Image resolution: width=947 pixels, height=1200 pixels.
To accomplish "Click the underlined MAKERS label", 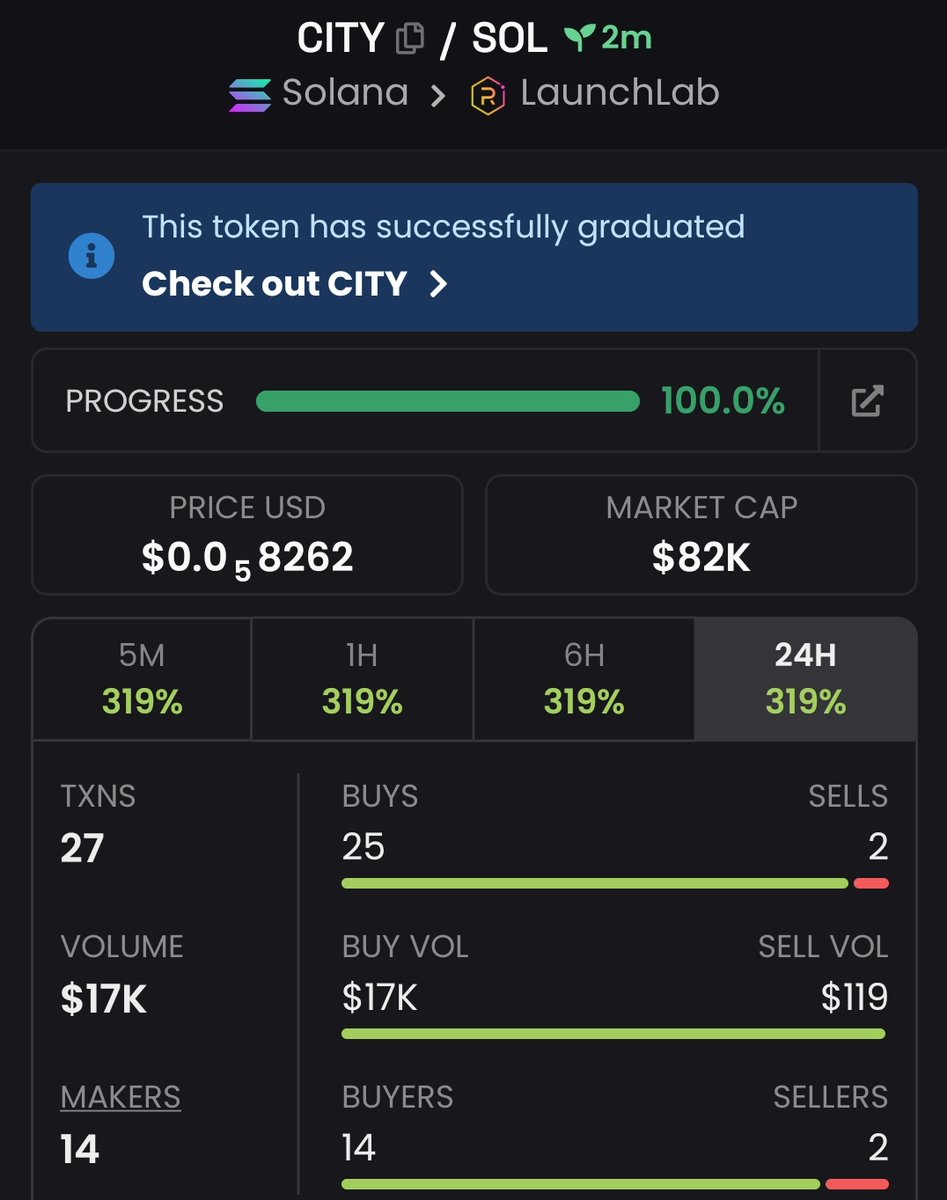I will click(120, 1097).
